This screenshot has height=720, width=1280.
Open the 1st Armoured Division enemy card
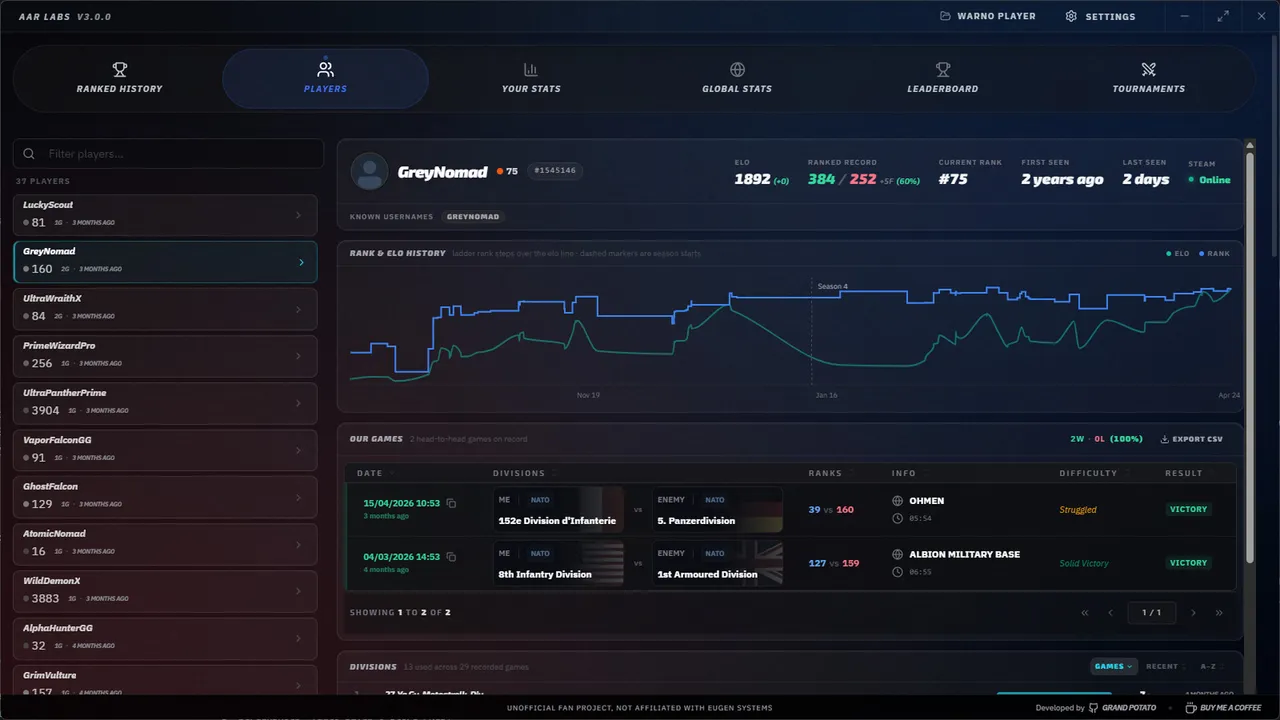tap(716, 564)
